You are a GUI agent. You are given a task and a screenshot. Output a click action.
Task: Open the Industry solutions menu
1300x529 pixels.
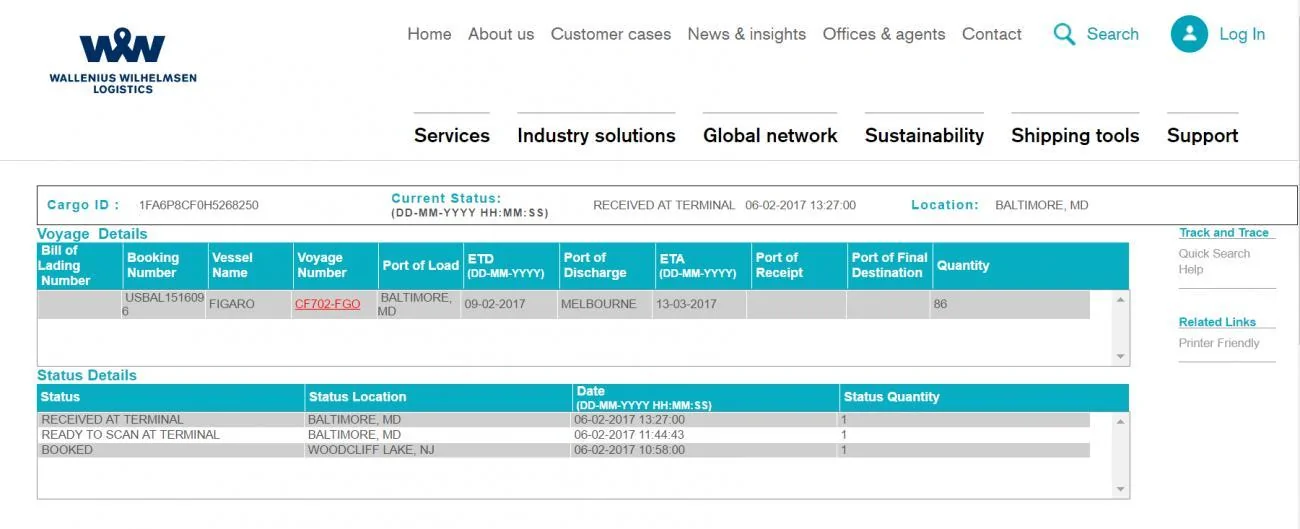(596, 135)
